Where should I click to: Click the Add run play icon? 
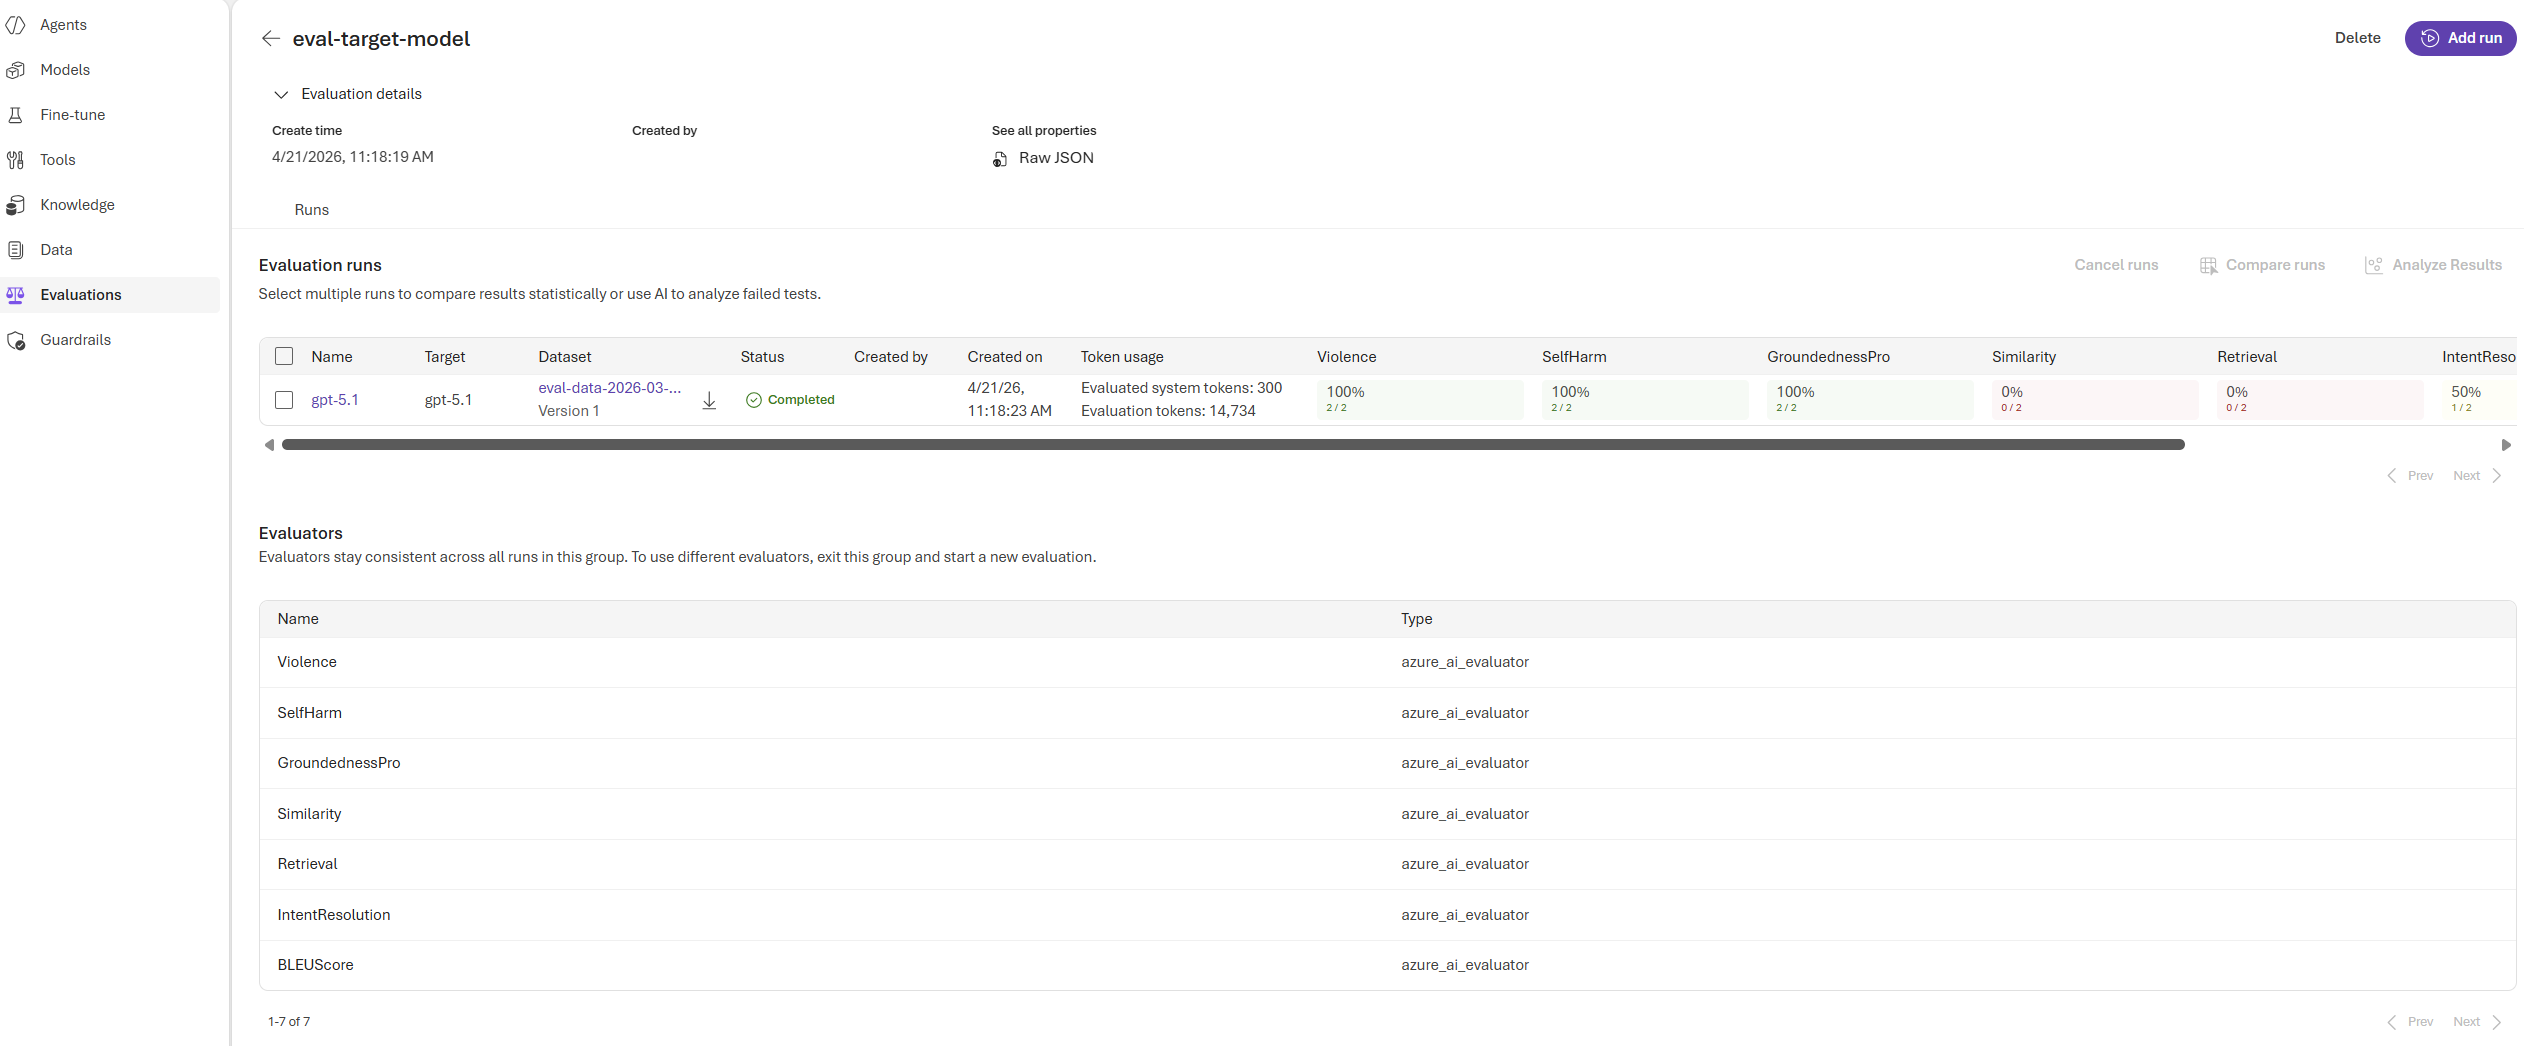coord(2430,38)
